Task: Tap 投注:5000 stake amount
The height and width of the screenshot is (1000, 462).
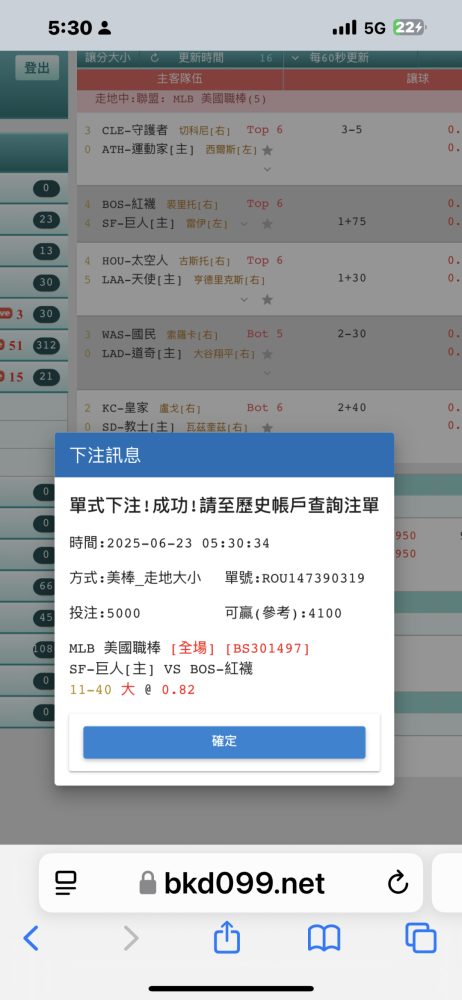Action: (x=105, y=614)
